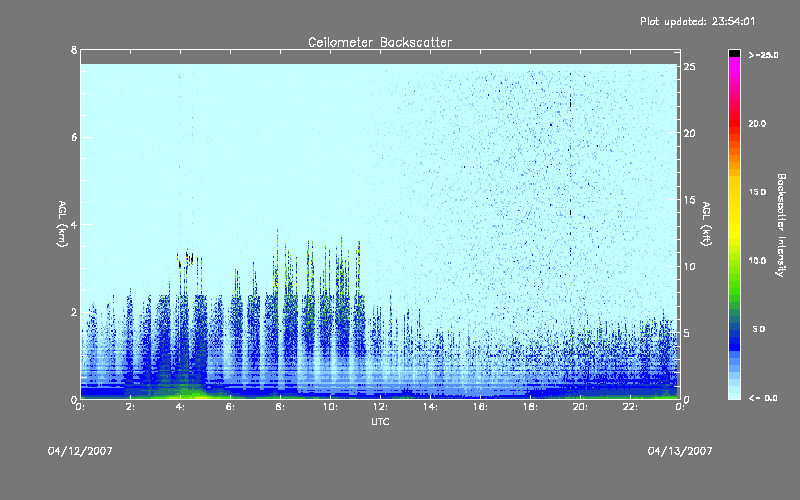Click the AGL (kft) axis title
The image size is (800, 500).
click(x=706, y=224)
